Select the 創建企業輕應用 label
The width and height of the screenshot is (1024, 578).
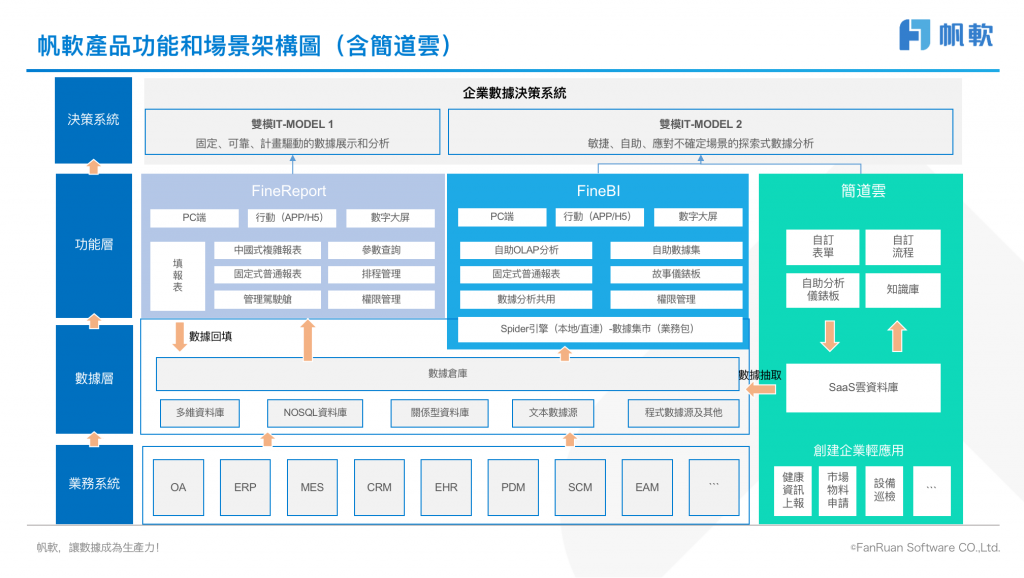coord(859,451)
